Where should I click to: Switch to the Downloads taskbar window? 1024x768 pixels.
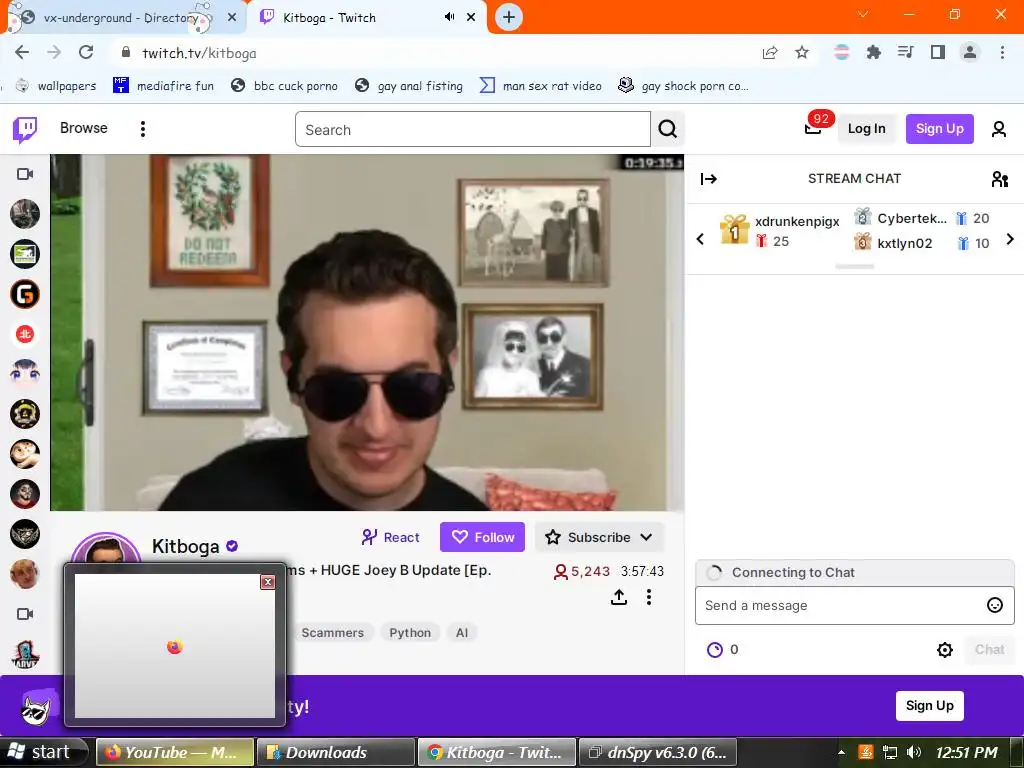pos(336,752)
